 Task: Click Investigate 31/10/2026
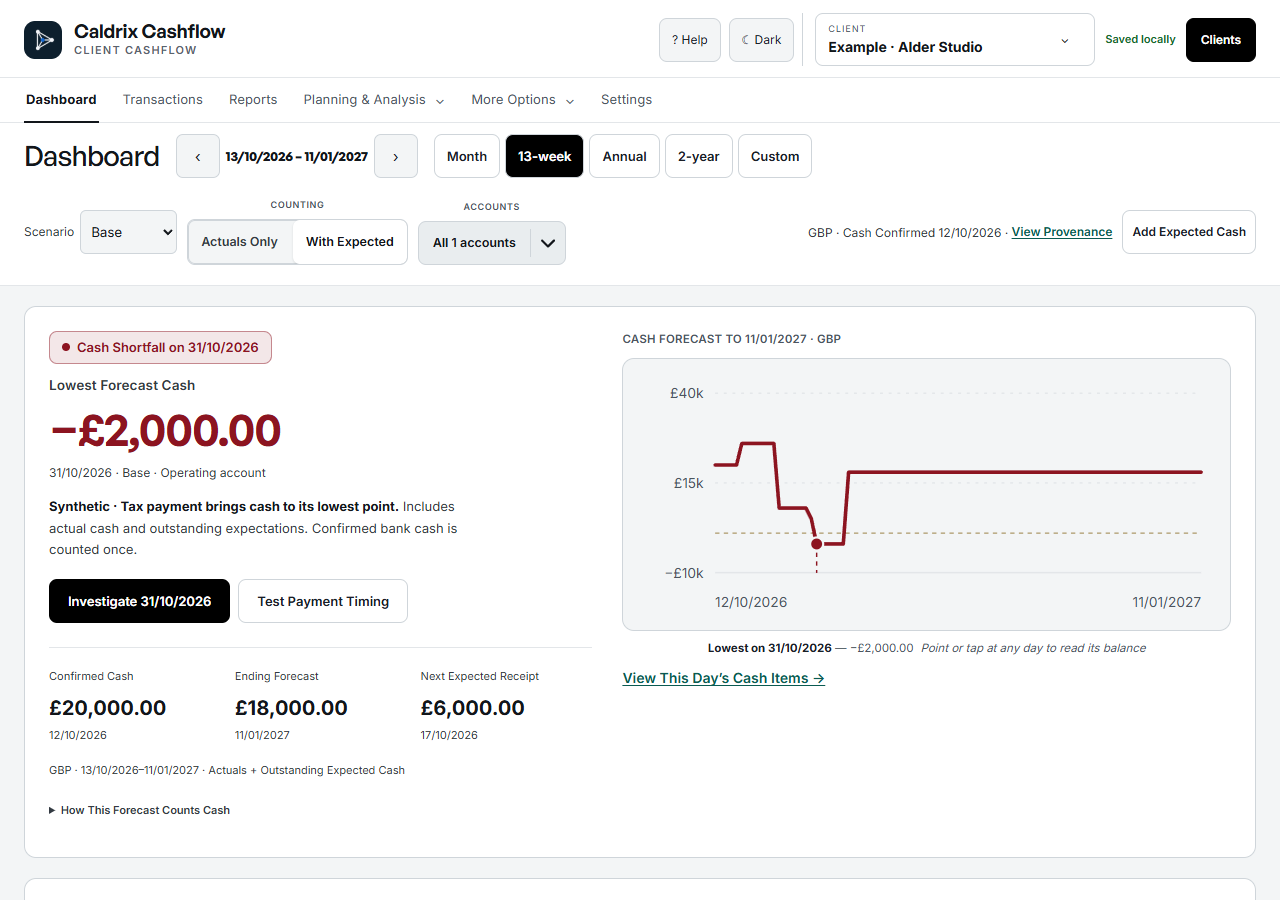[140, 601]
